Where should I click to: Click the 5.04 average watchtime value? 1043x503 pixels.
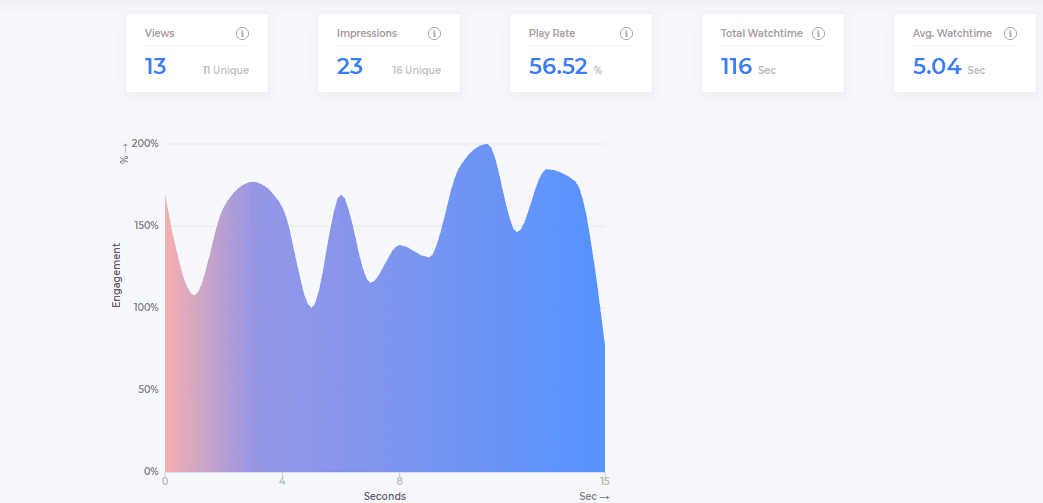pos(937,67)
